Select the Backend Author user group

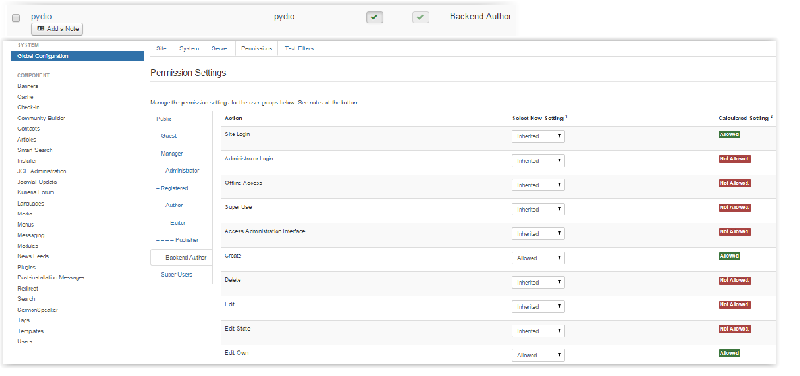(x=182, y=258)
